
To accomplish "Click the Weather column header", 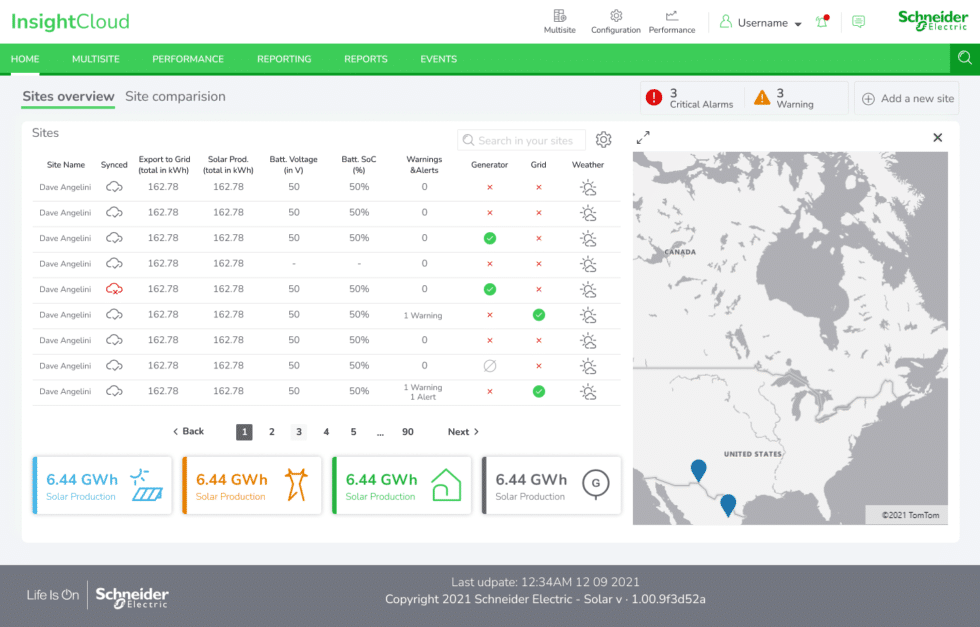I will click(x=588, y=164).
